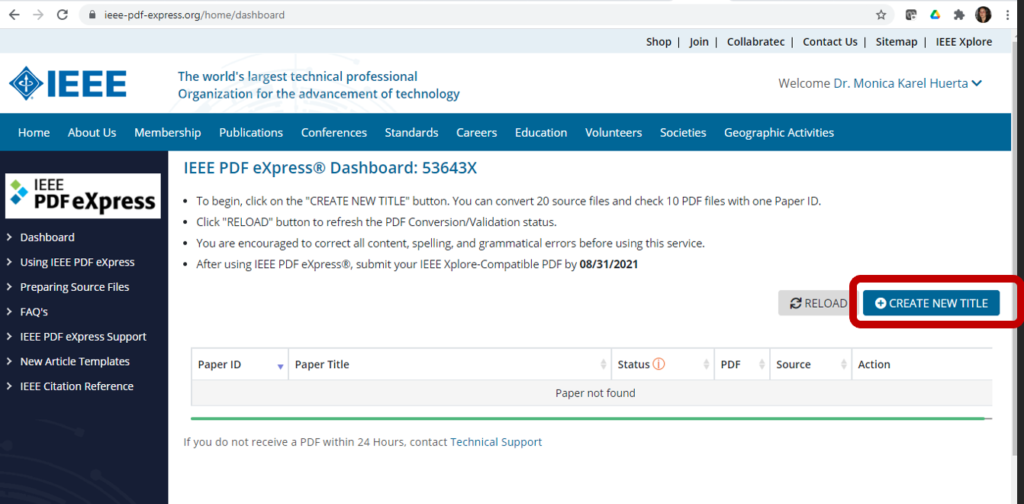The width and height of the screenshot is (1024, 504).
Task: Open the Shop link
Action: (x=658, y=42)
